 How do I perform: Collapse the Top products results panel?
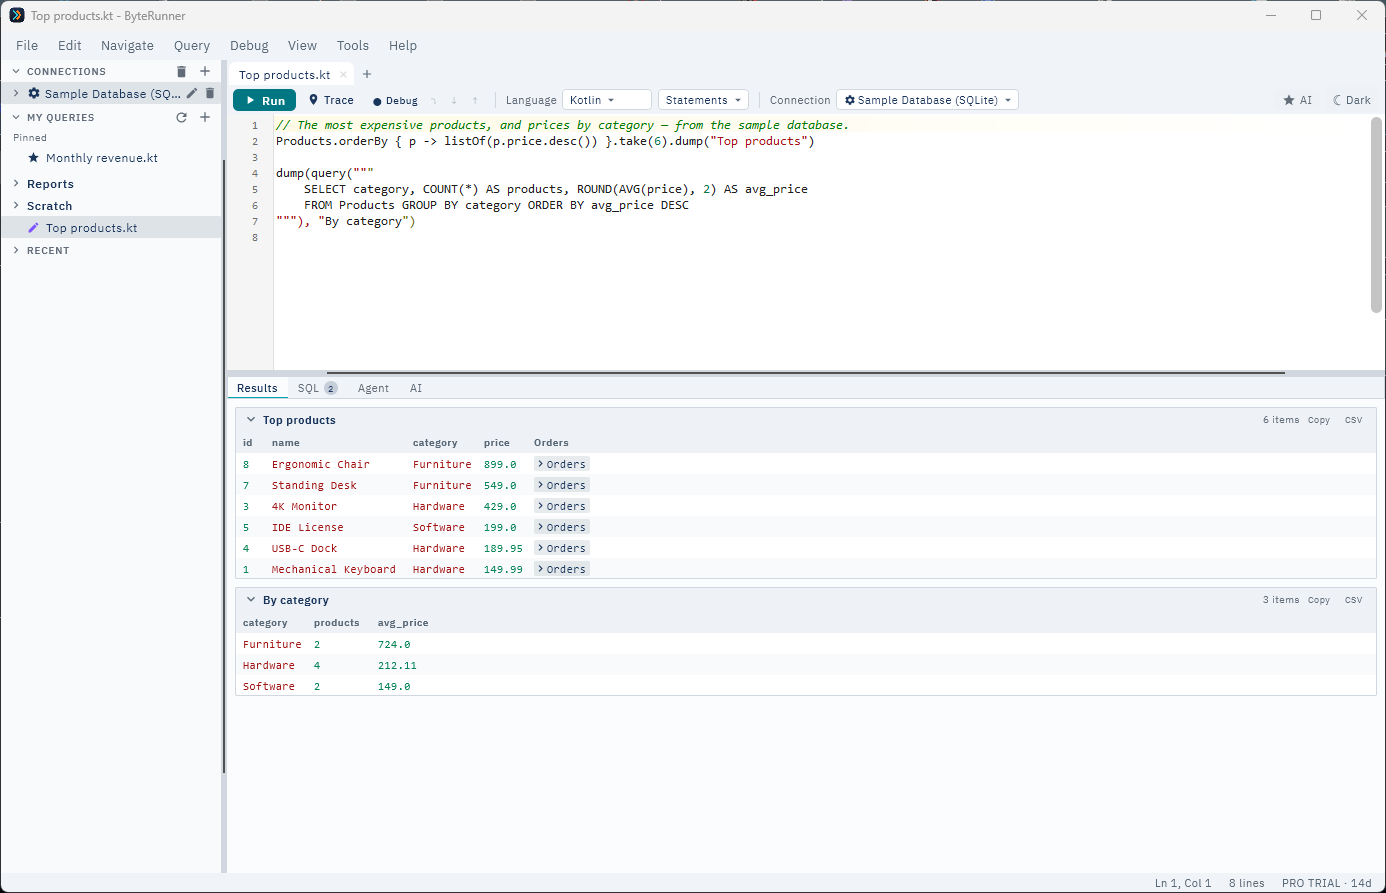click(251, 420)
